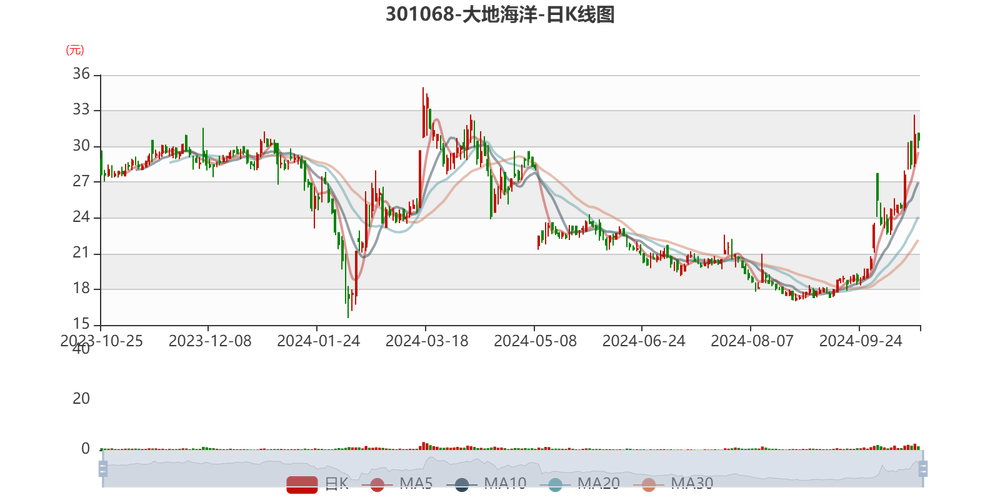Click the last candlestick at chart's right edge
The image size is (1000, 500).
pyautogui.click(x=919, y=140)
